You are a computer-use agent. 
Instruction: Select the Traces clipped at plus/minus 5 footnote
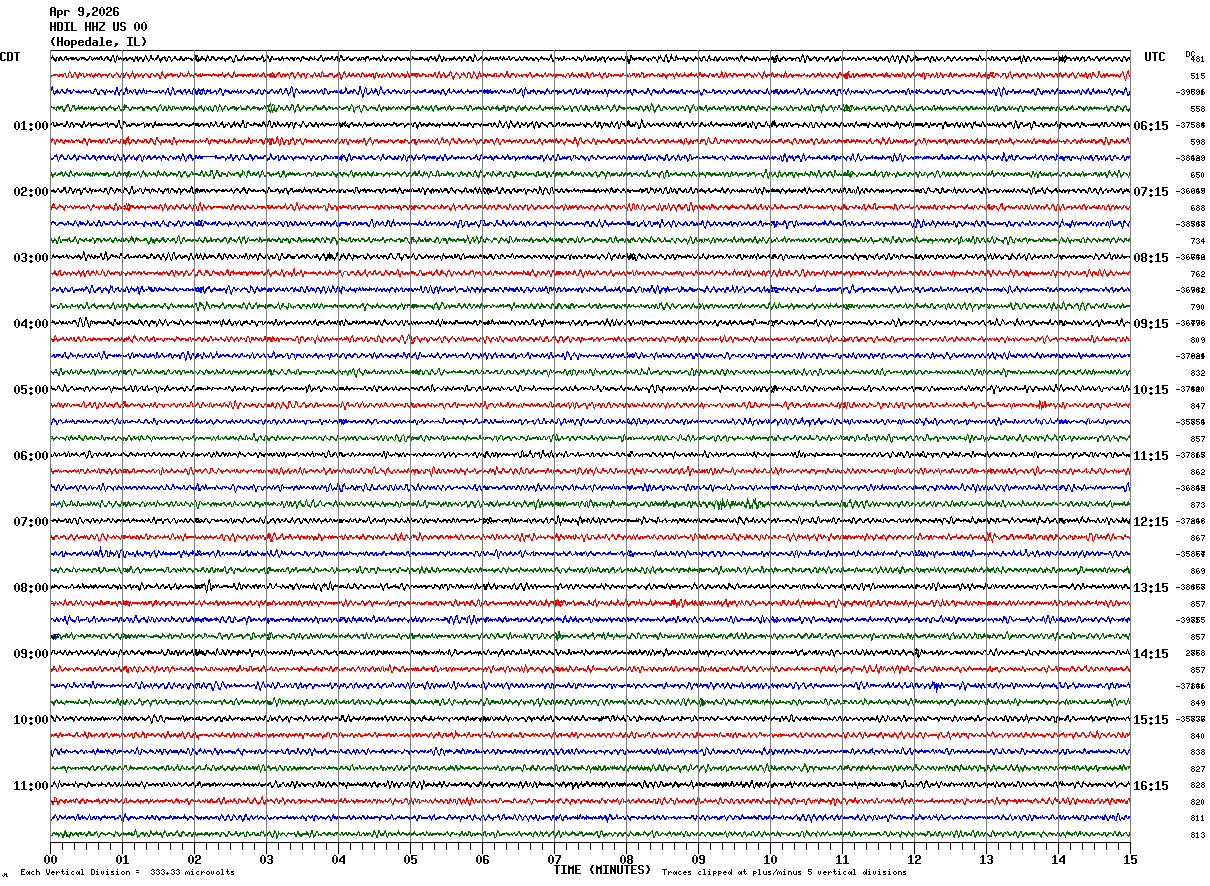[x=784, y=872]
